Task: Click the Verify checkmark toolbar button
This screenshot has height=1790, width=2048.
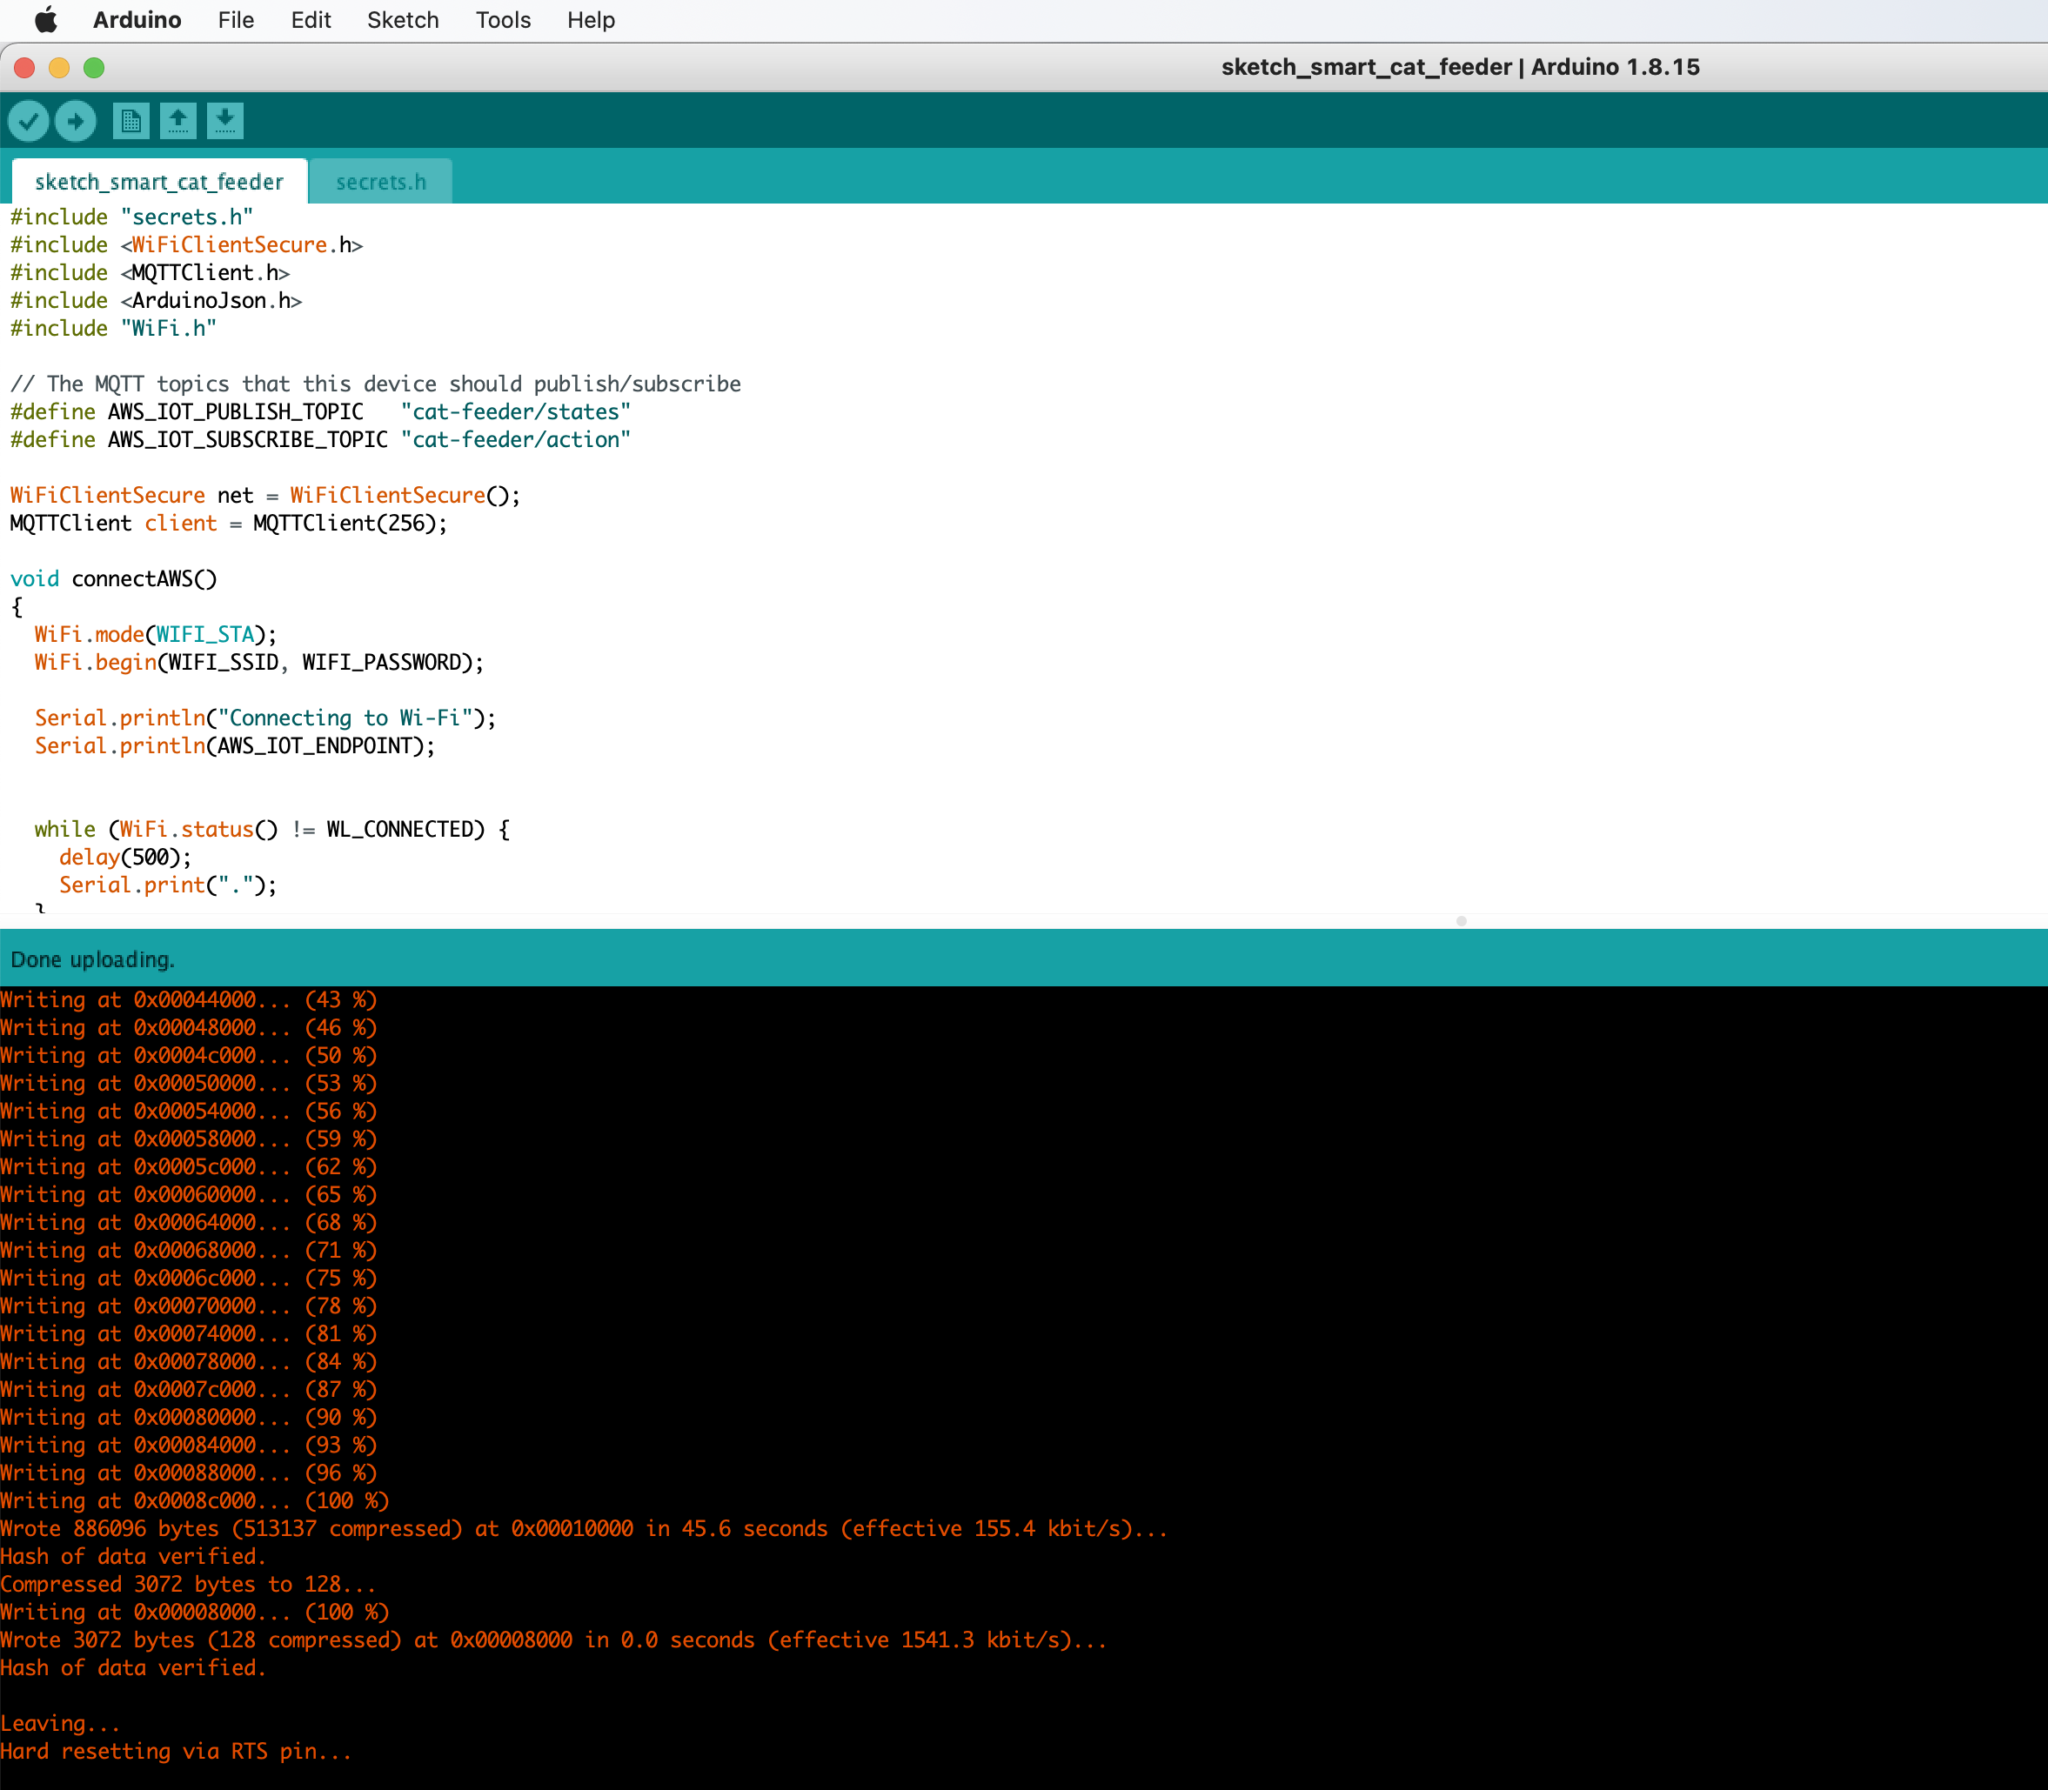Action: (x=29, y=121)
